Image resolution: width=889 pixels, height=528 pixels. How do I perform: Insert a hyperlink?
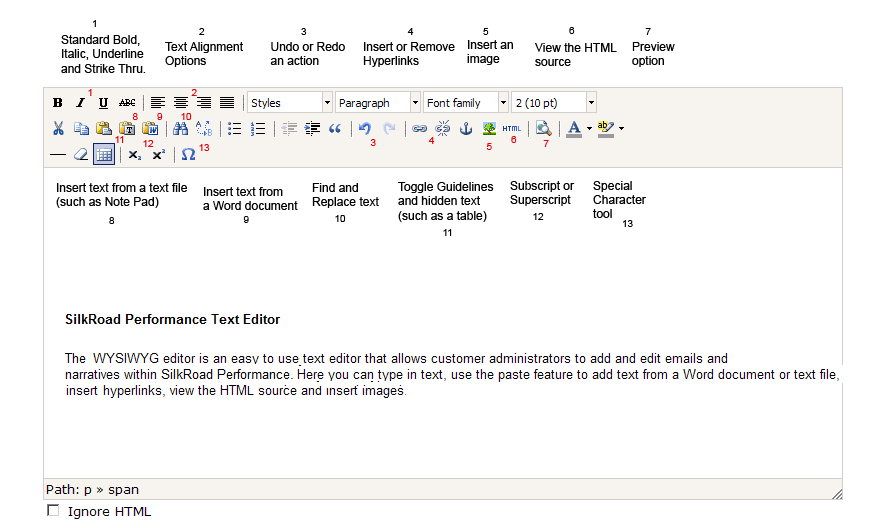(420, 129)
